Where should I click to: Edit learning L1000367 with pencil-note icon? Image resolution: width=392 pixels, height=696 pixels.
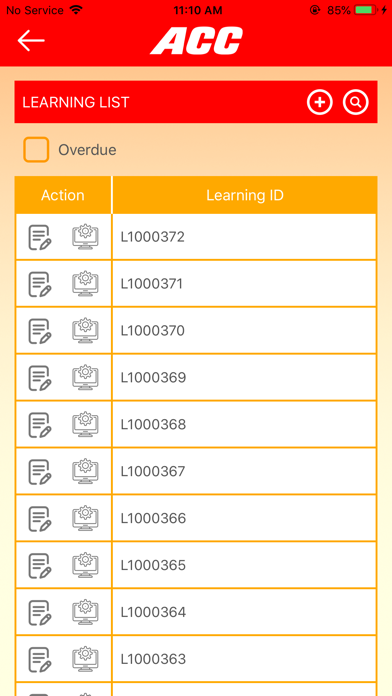[40, 472]
